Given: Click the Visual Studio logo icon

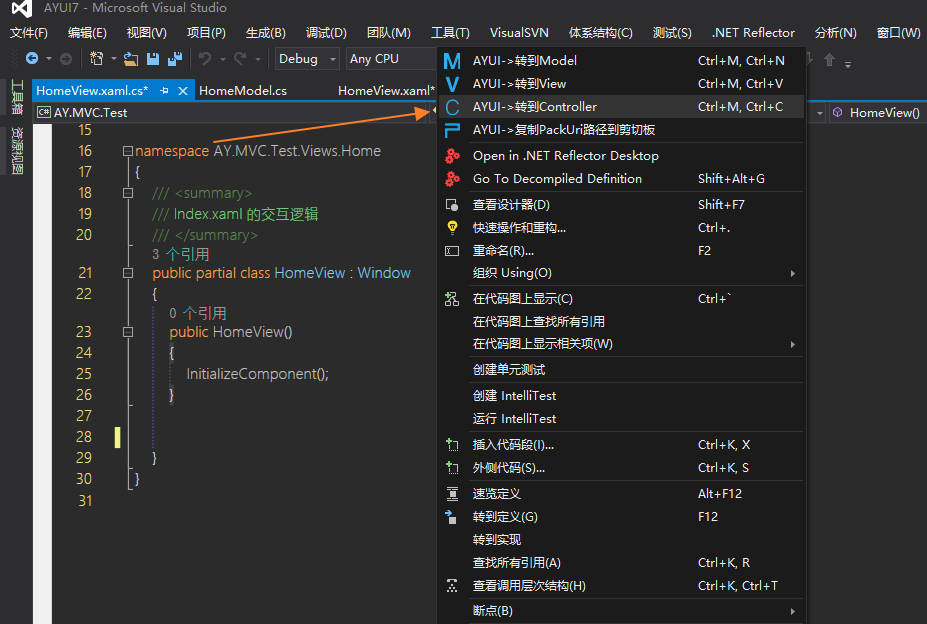Looking at the screenshot, I should [x=22, y=8].
